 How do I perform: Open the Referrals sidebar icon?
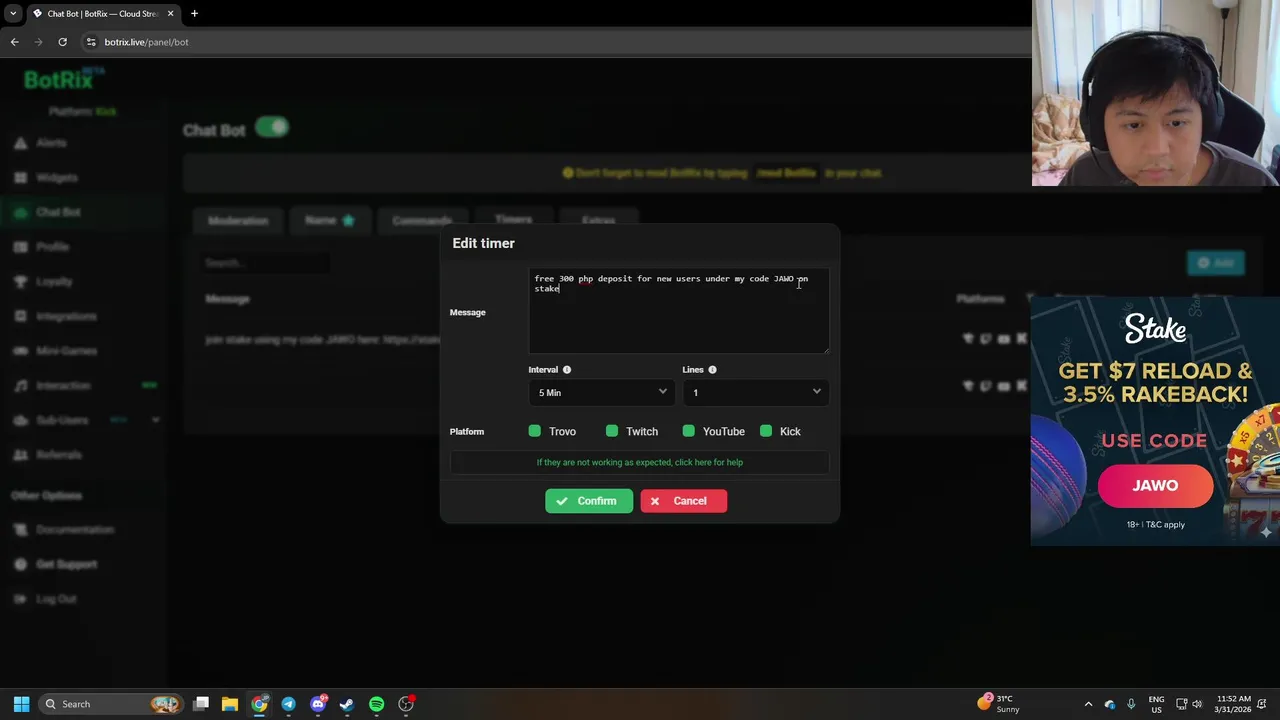(x=20, y=455)
